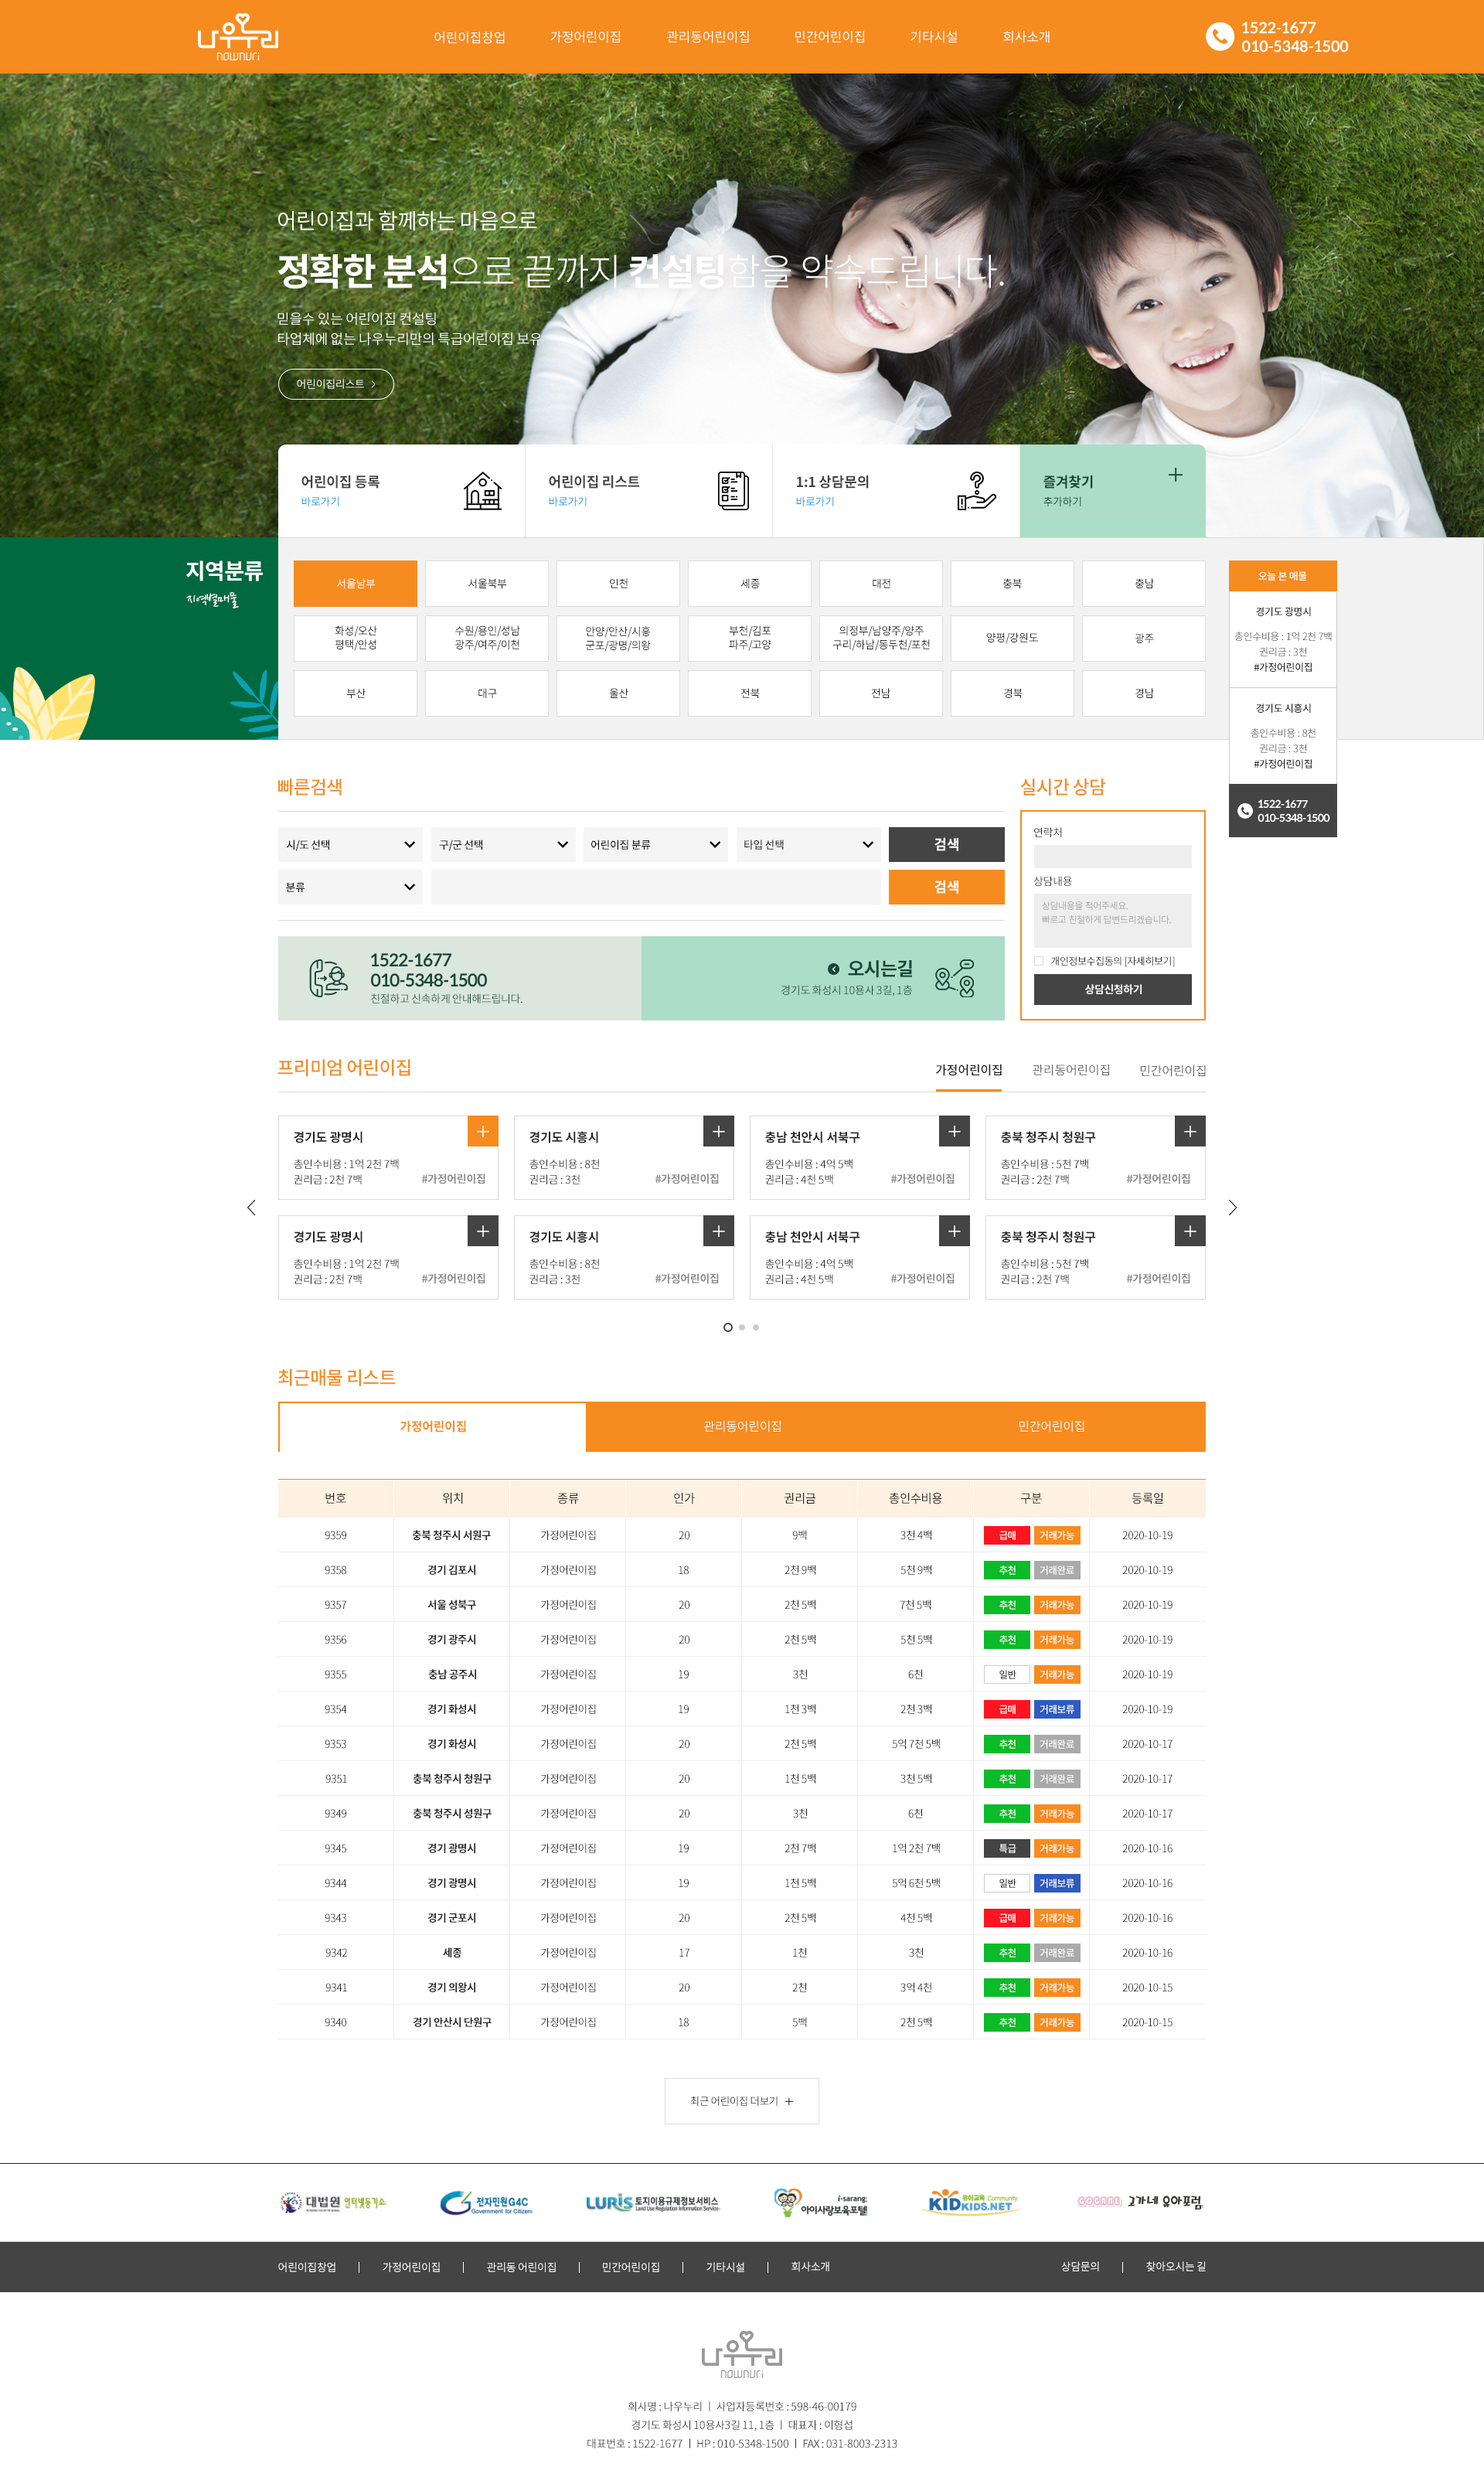This screenshot has height=2487, width=1484.
Task: Go to the previous premium listings slide
Action: click(251, 1208)
